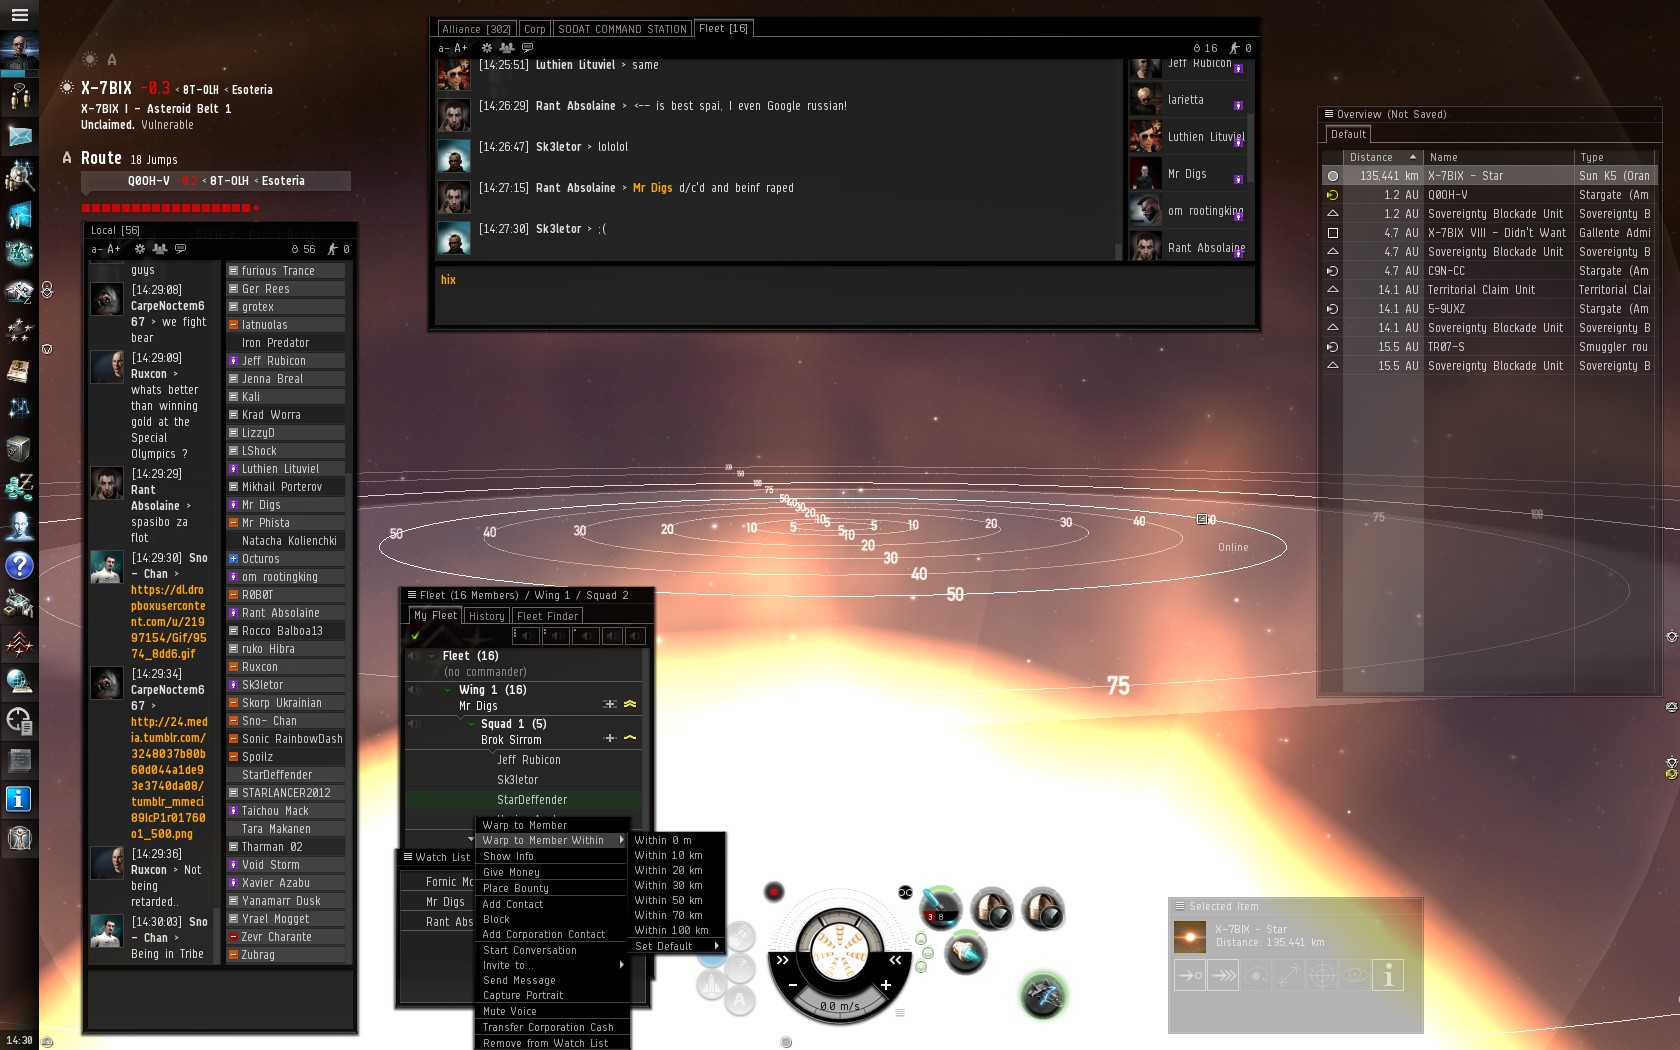Open the globe icon in the sidebar
This screenshot has width=1680, height=1050.
(x=19, y=682)
